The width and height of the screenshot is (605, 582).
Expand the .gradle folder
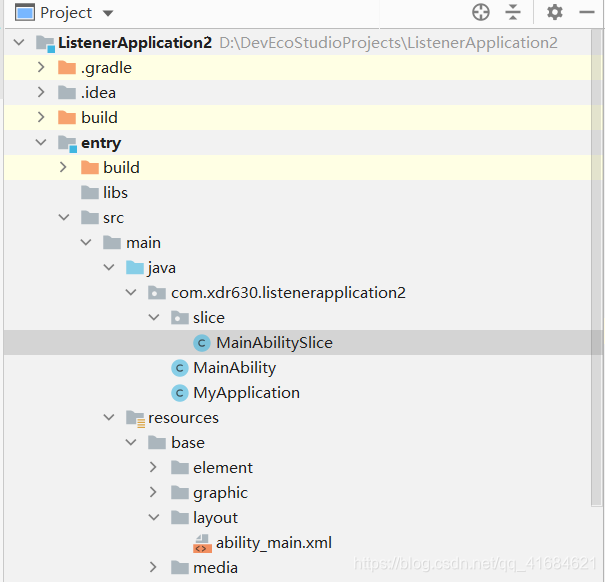coord(41,67)
